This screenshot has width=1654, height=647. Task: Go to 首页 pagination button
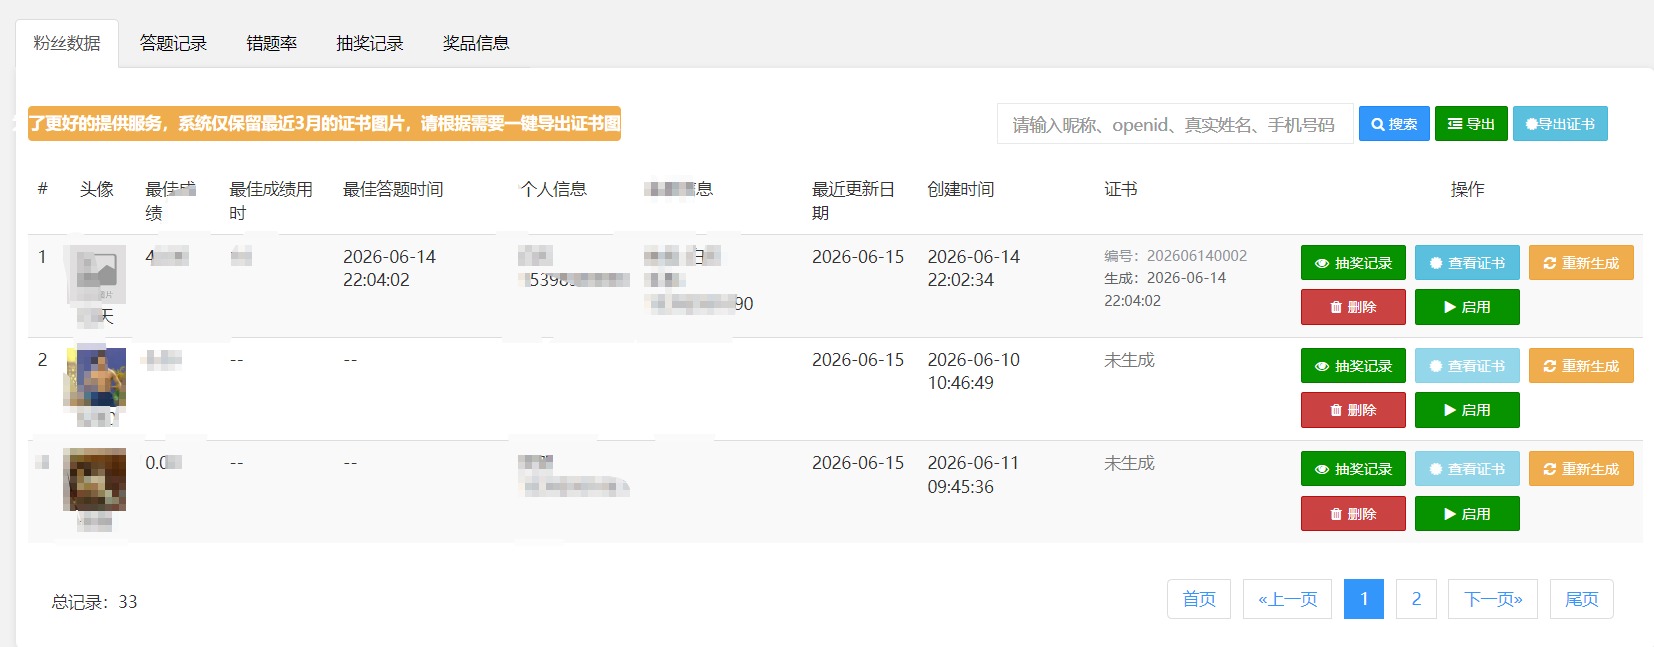pos(1199,599)
